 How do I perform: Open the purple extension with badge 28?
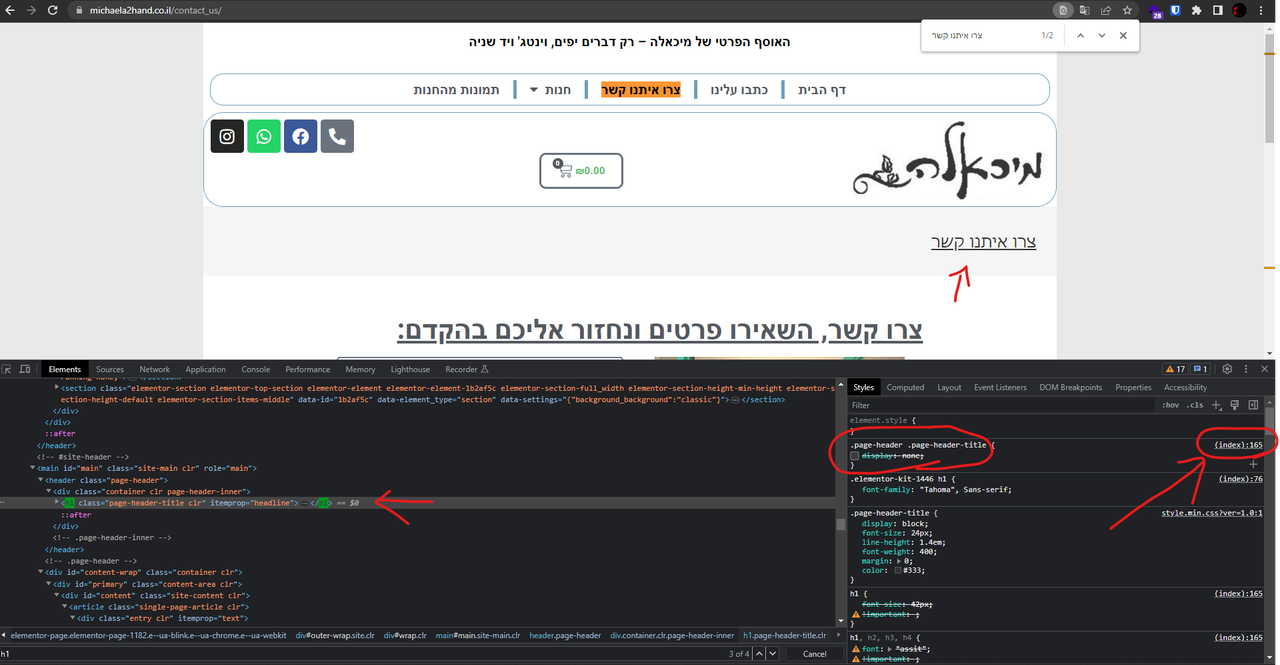(x=1156, y=11)
